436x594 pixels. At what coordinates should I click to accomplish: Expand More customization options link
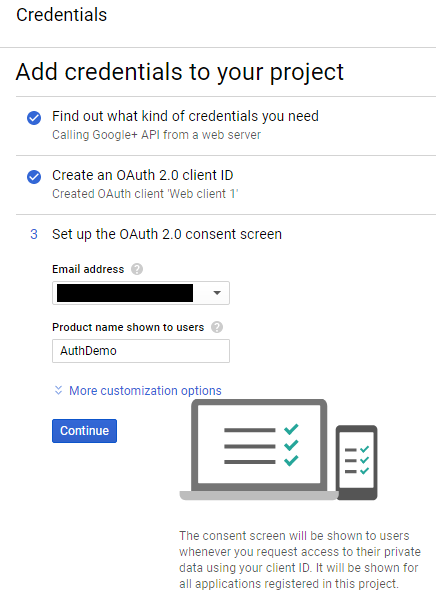145,391
